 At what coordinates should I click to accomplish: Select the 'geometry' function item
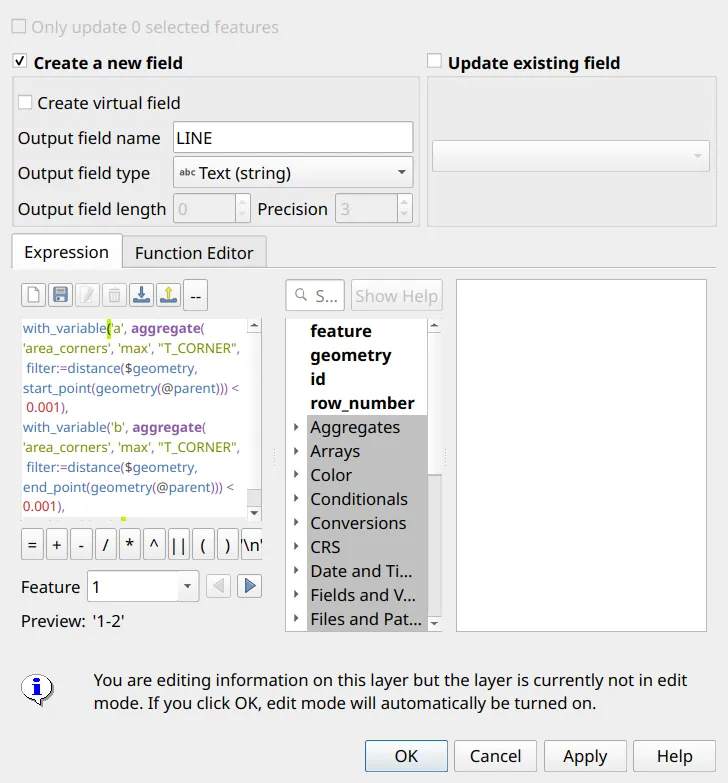(351, 355)
